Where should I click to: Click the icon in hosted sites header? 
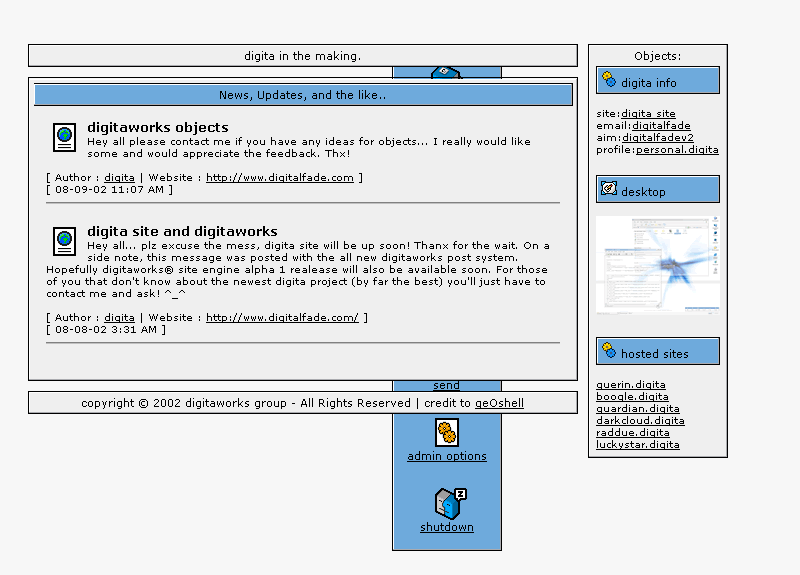(x=609, y=351)
